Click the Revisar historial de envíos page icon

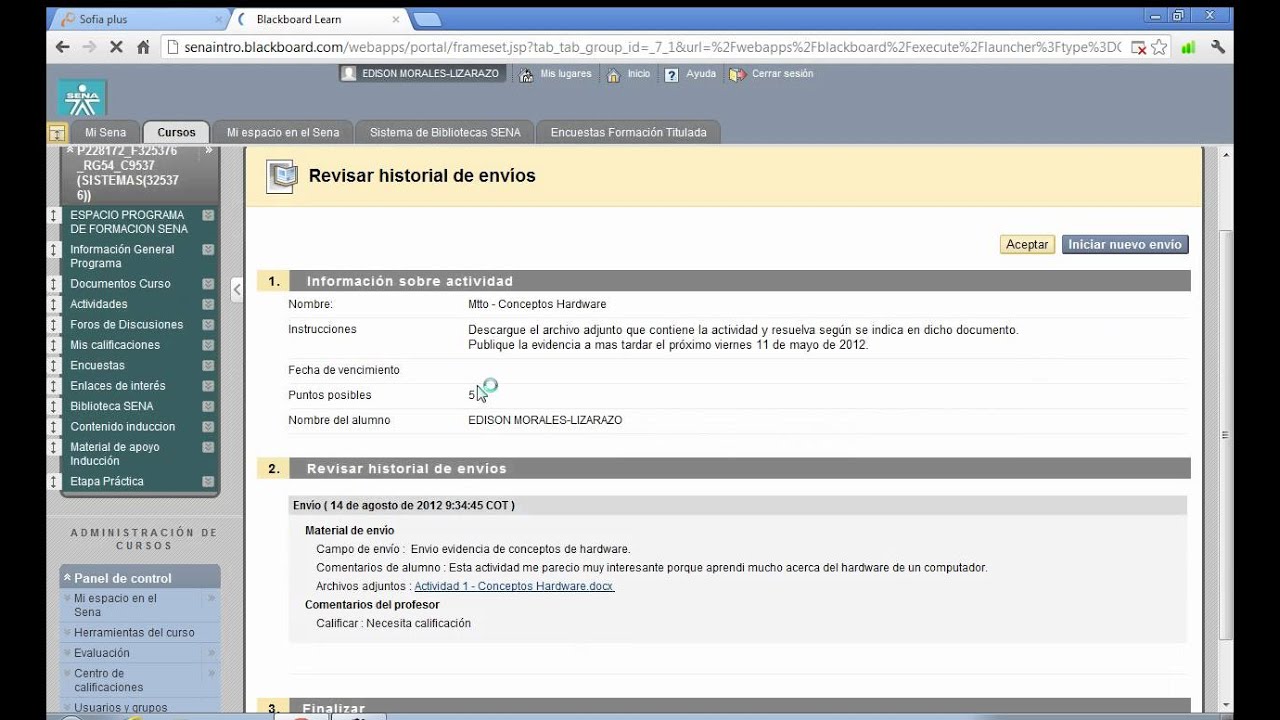point(281,176)
